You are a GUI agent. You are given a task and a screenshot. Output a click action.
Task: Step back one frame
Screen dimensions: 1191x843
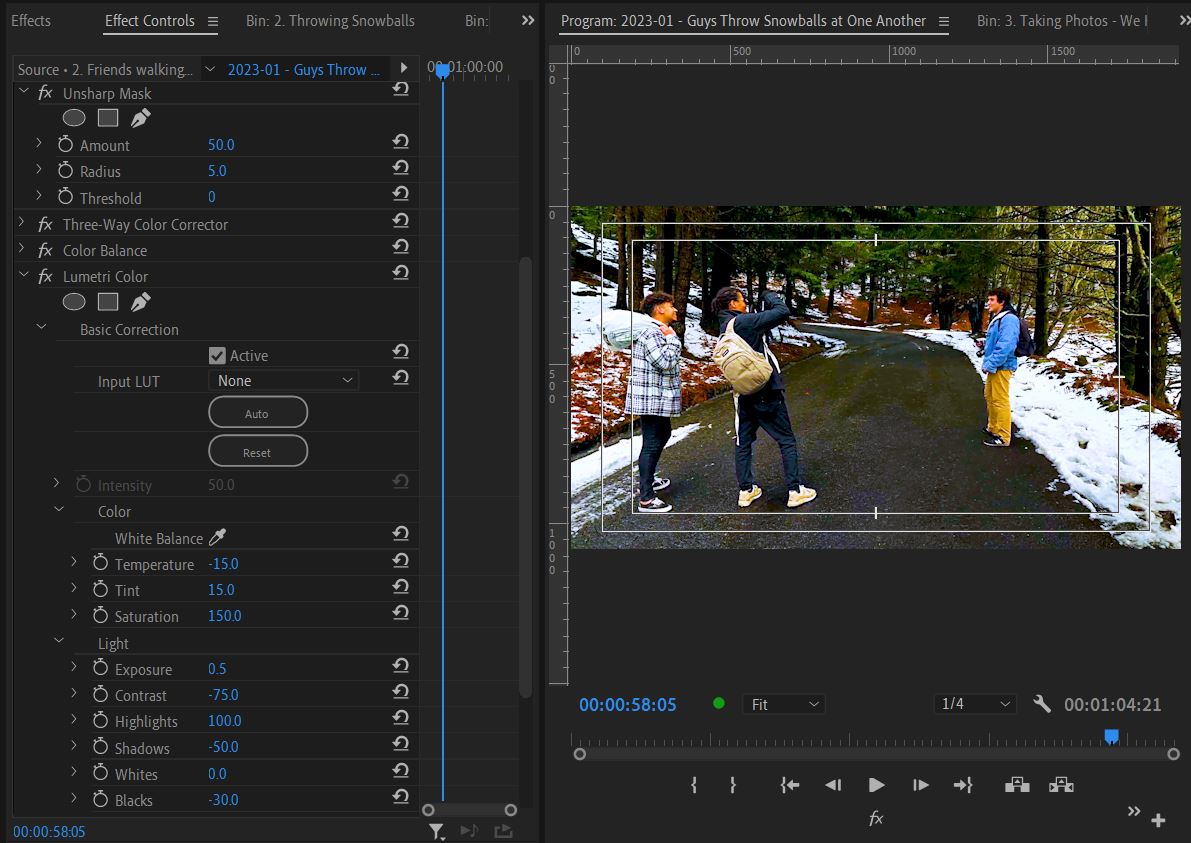click(833, 785)
